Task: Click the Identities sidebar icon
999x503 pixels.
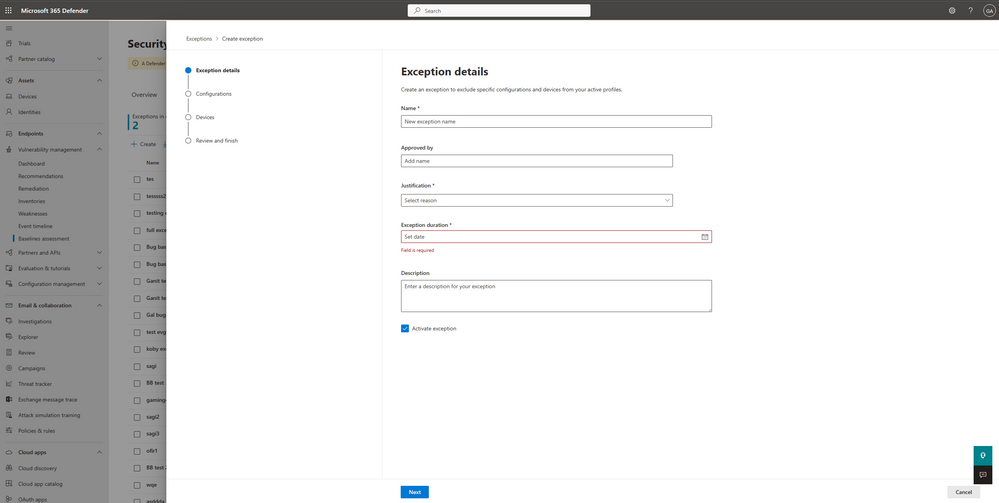Action: [x=9, y=112]
